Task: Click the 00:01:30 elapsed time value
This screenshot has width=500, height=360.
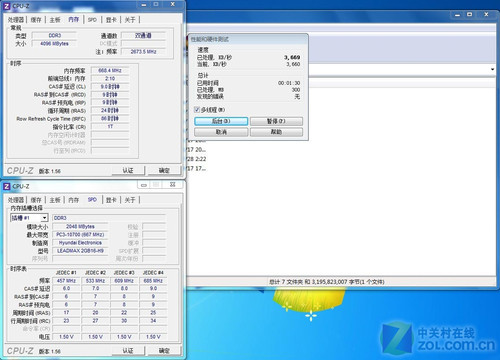Action: tap(289, 83)
